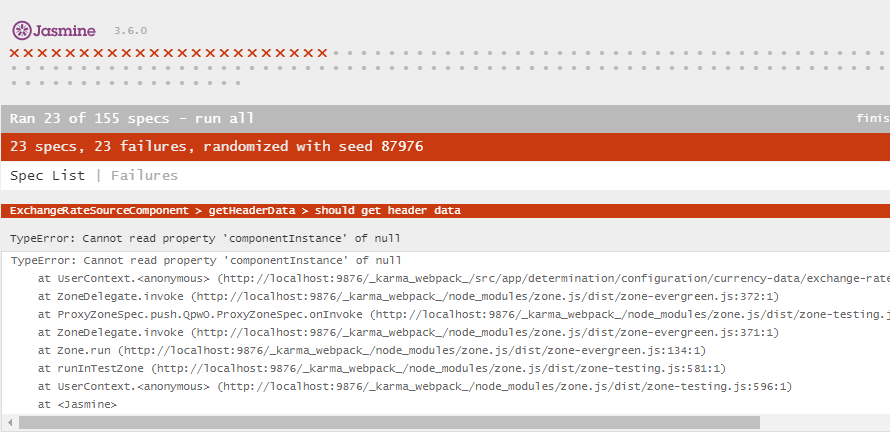Image resolution: width=890 pixels, height=432 pixels.
Task: Click the Jasmine flower logo
Action: tap(22, 31)
